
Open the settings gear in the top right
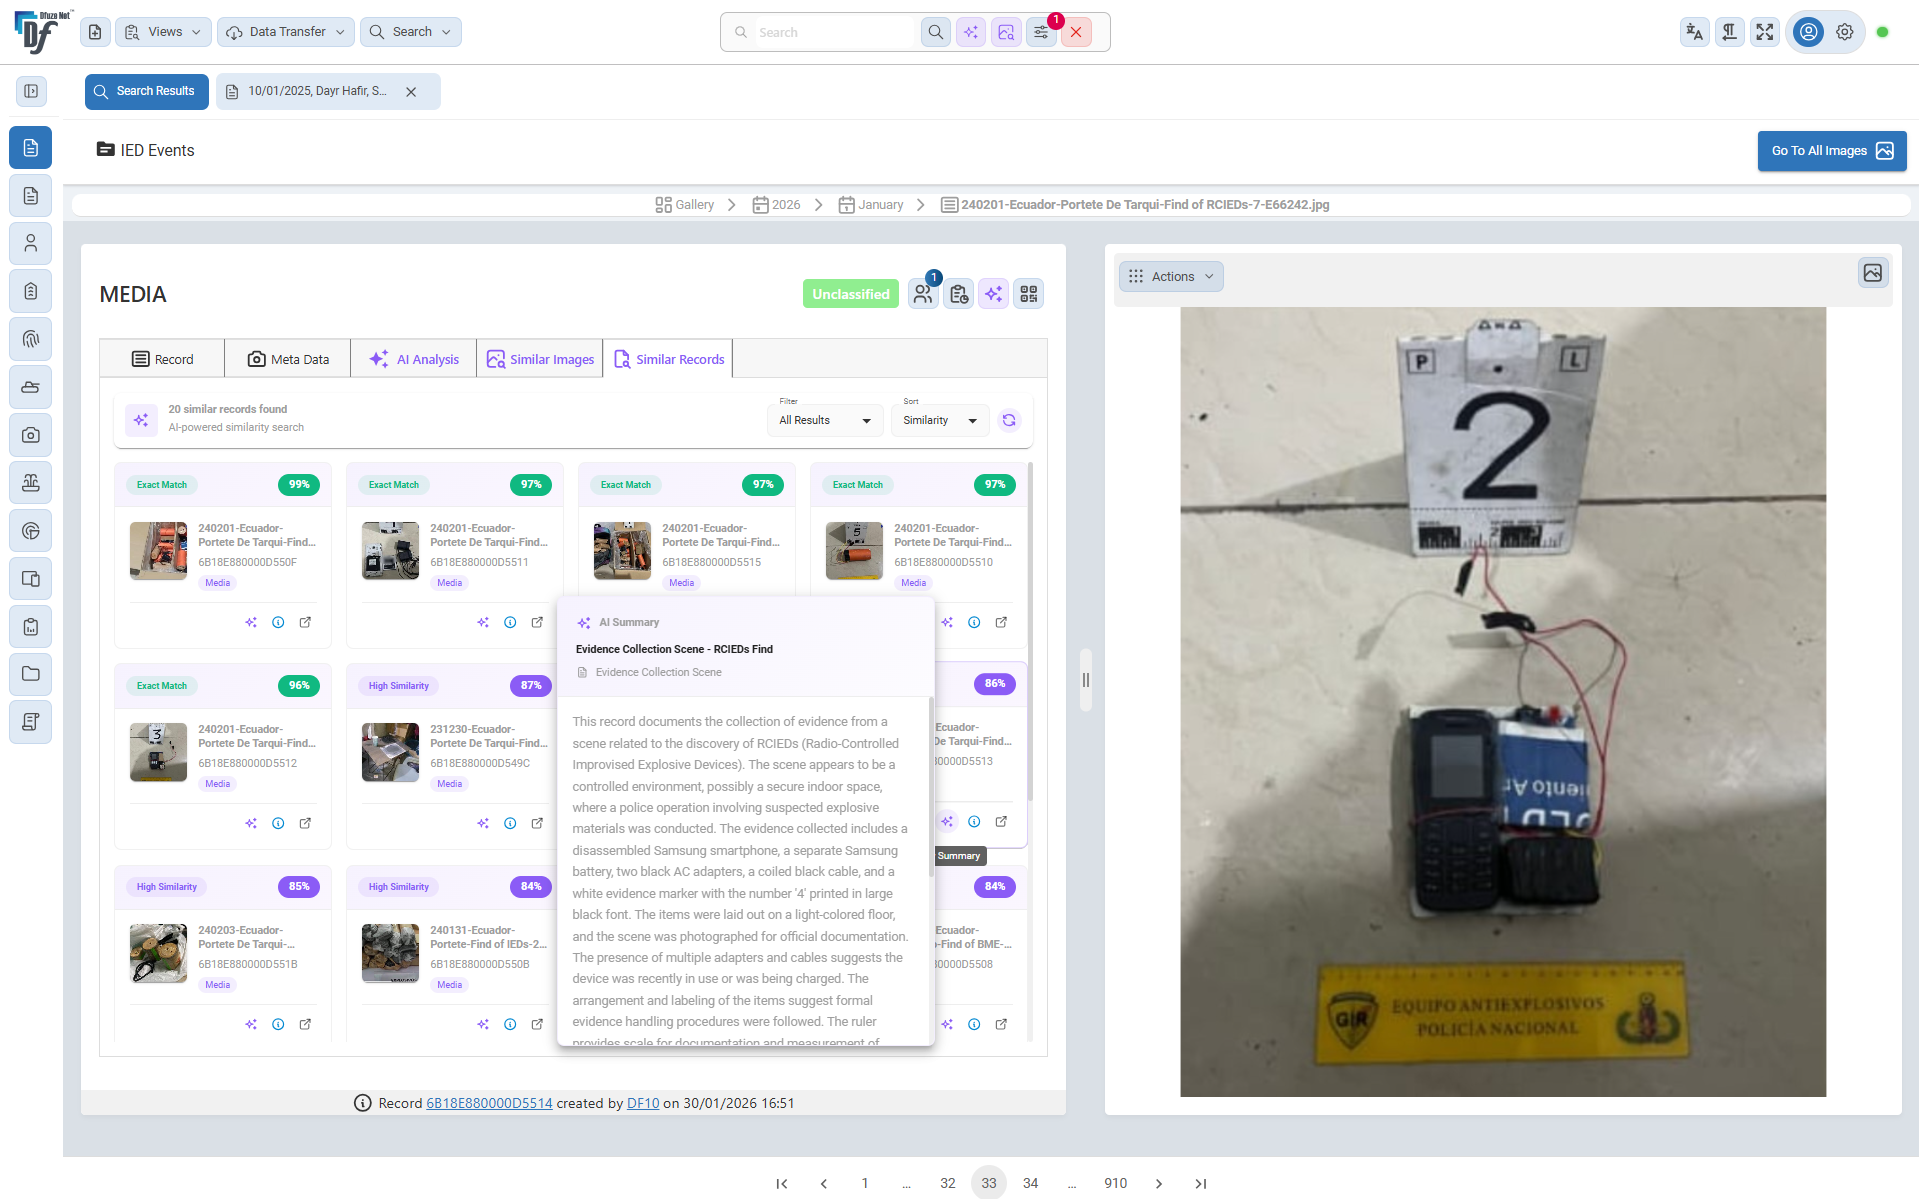(1844, 31)
